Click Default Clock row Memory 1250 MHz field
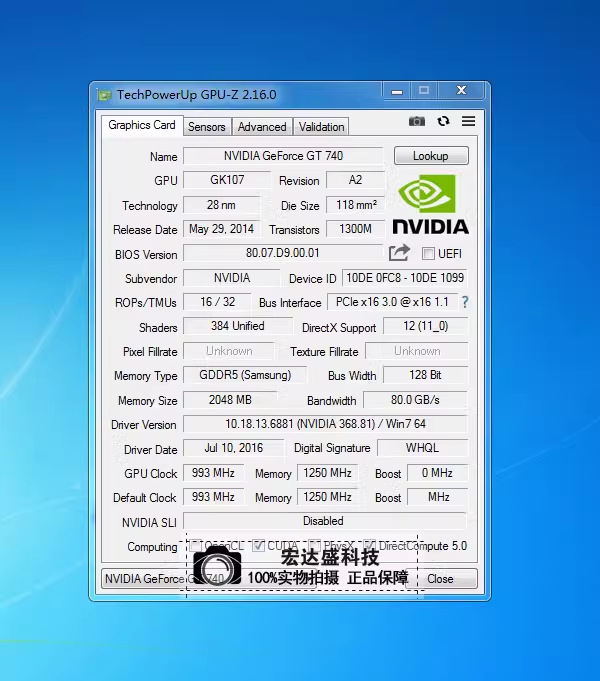 [328, 496]
